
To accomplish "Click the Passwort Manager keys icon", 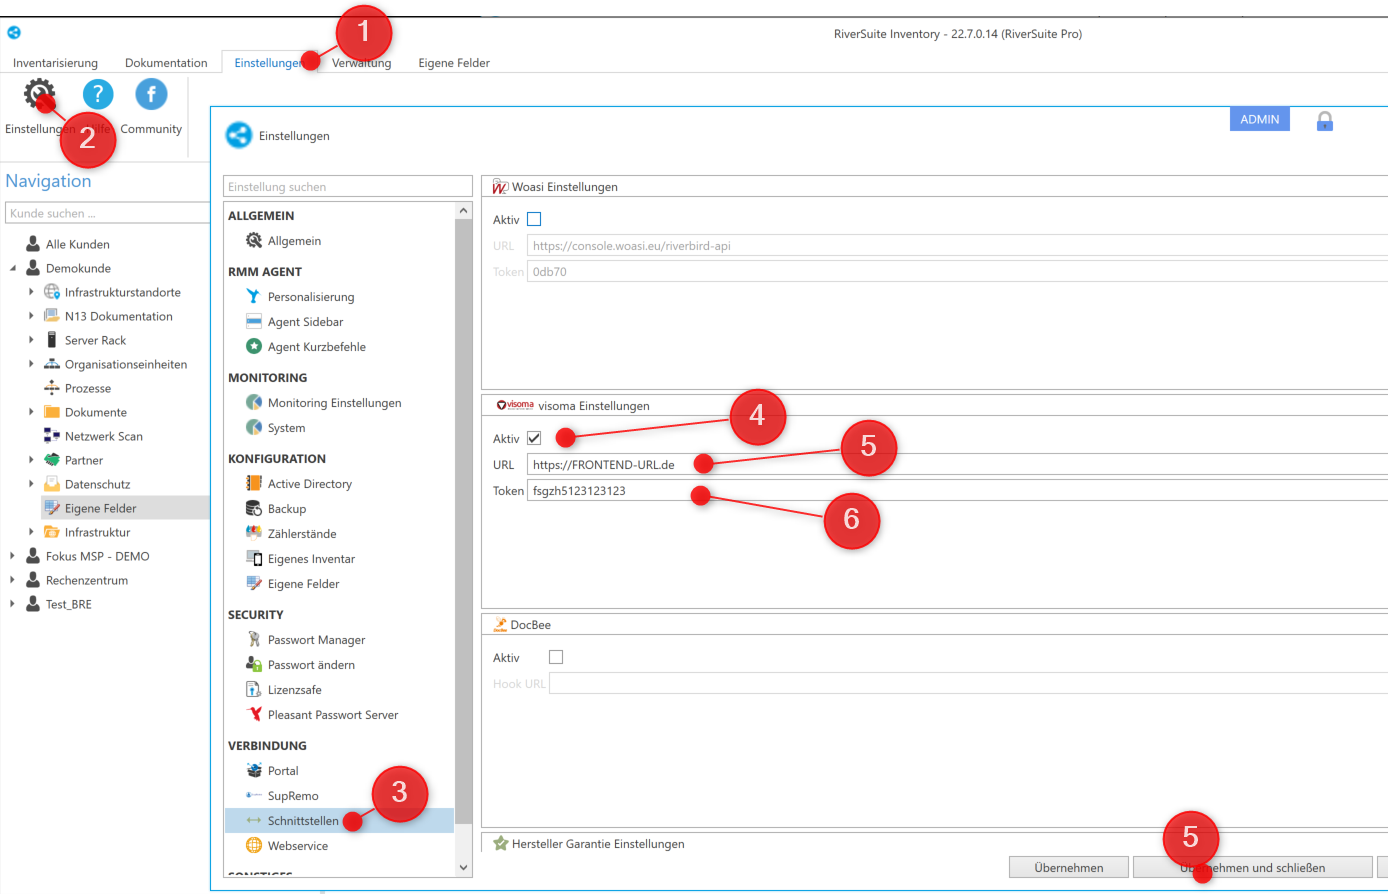I will click(254, 640).
